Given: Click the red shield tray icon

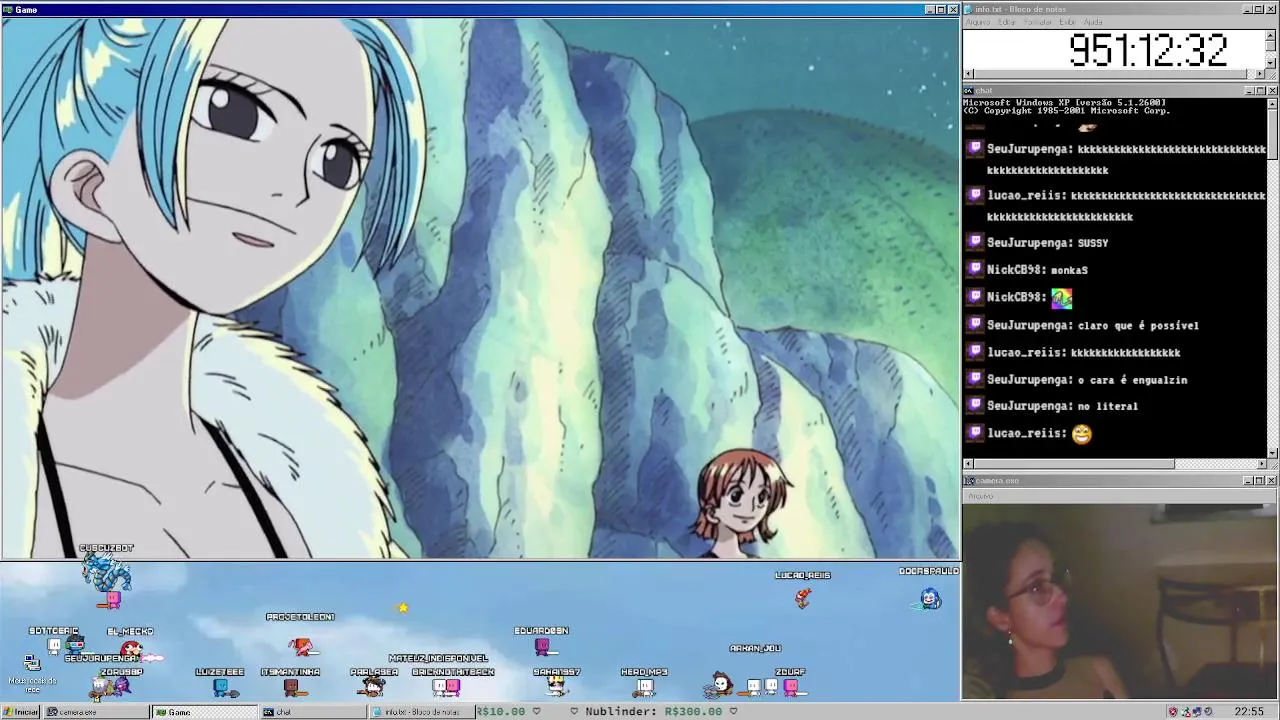Looking at the screenshot, I should click(x=1172, y=712).
